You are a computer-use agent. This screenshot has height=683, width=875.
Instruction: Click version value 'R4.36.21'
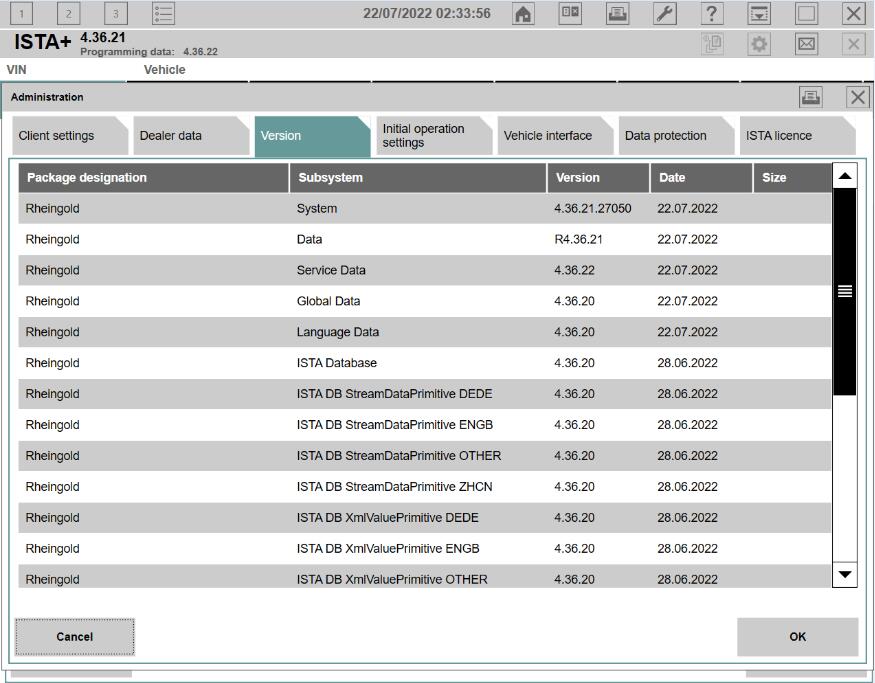578,239
